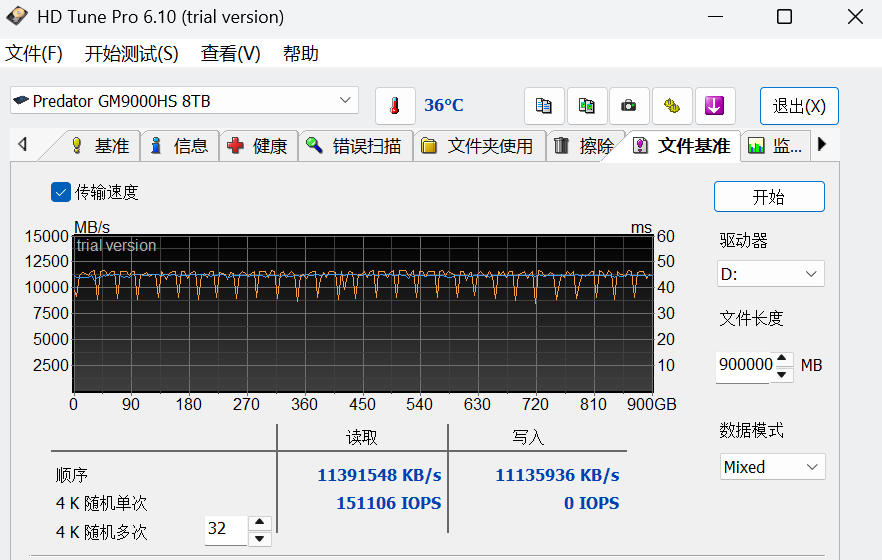Click the queue depth field showing 32

click(x=226, y=530)
